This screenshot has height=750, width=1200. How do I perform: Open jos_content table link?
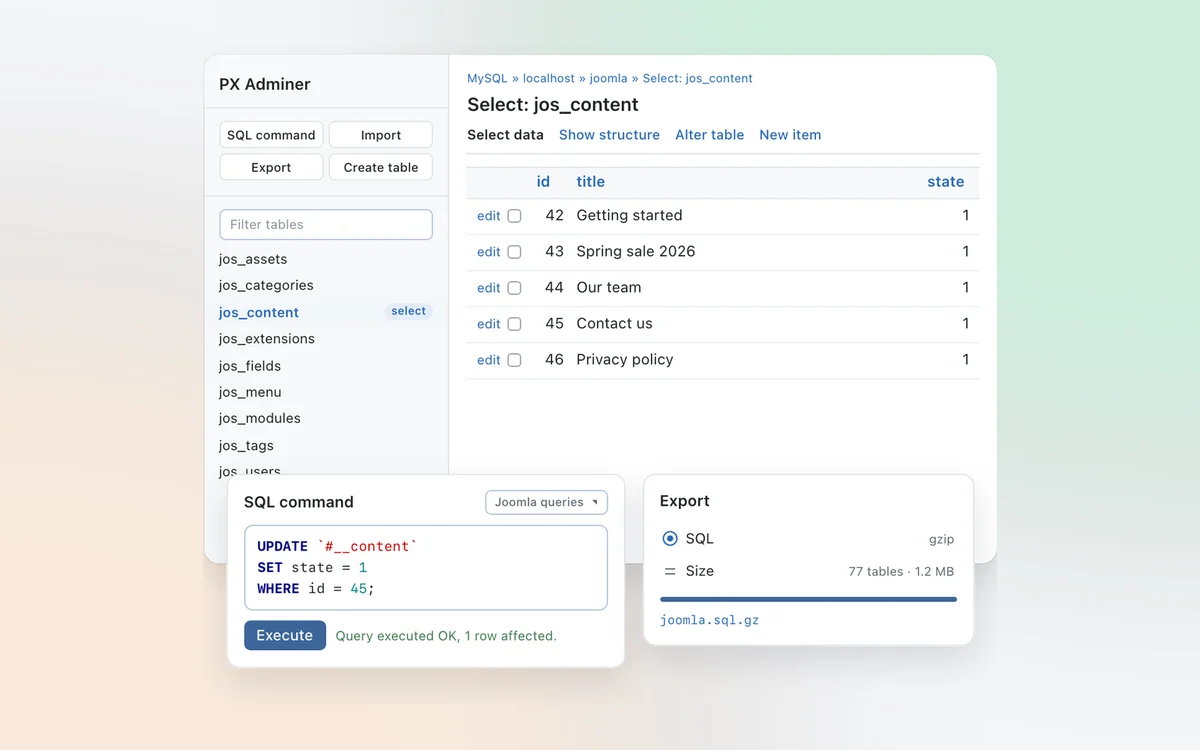coord(259,312)
